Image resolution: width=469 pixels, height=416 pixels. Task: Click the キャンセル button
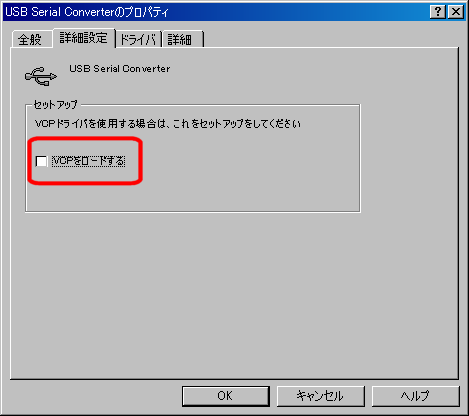320,396
